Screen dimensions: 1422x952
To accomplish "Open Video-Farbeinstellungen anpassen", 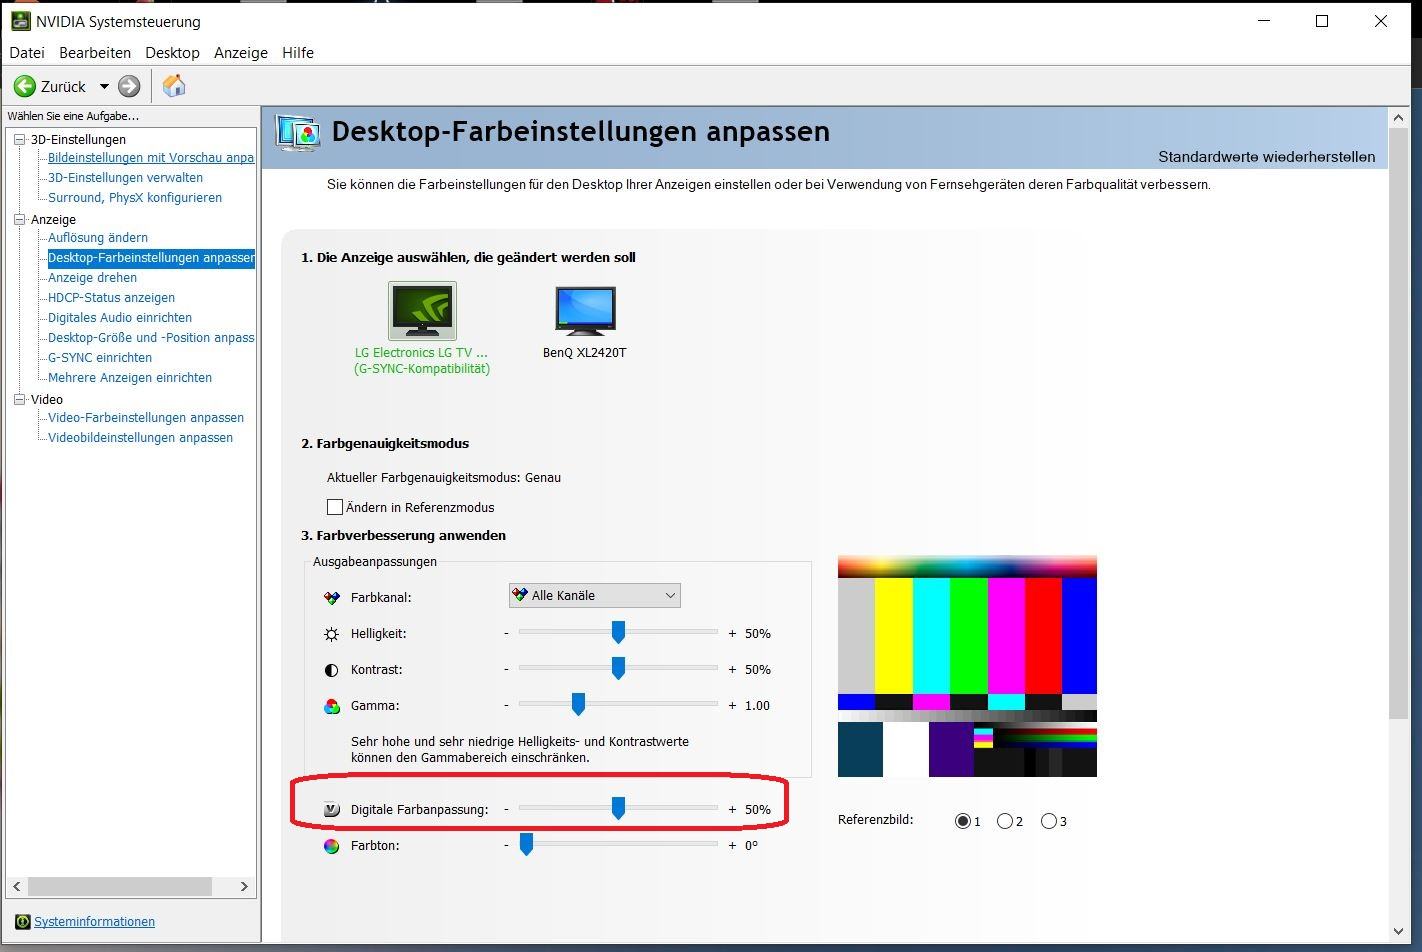I will (146, 418).
